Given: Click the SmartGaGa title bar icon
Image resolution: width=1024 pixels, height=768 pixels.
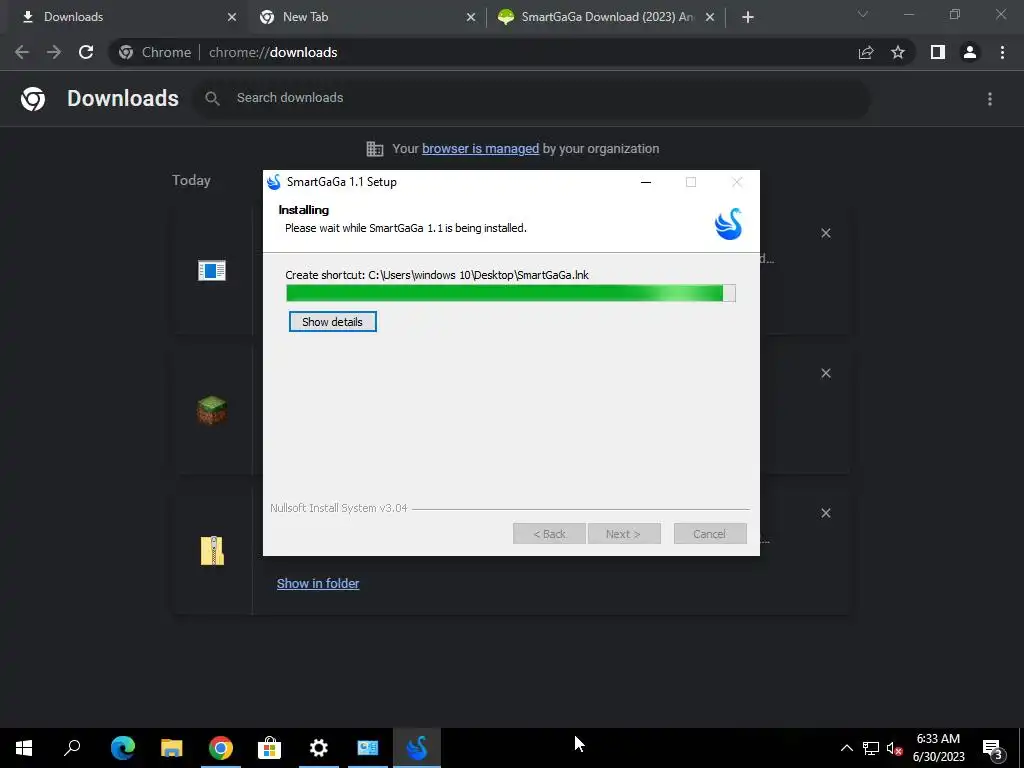Looking at the screenshot, I should [274, 182].
